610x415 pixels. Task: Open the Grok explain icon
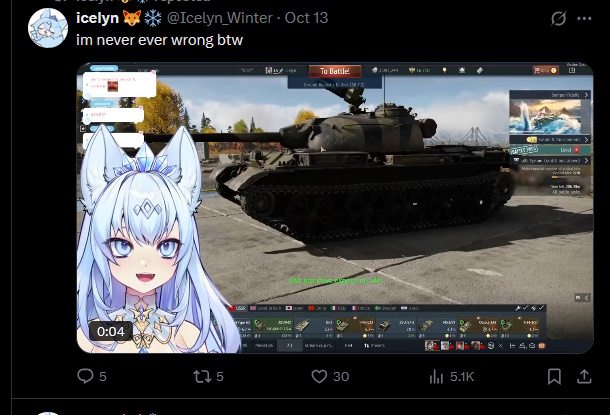click(x=558, y=18)
